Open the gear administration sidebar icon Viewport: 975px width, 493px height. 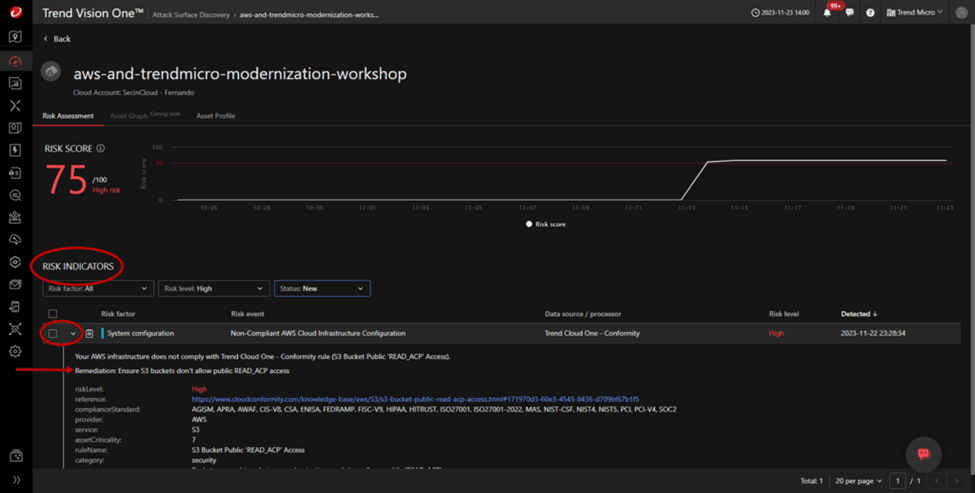tap(16, 351)
